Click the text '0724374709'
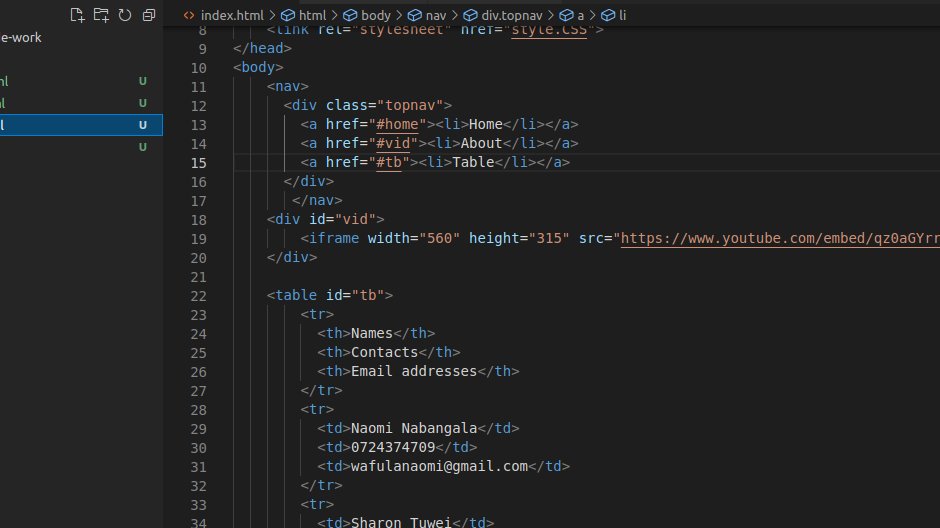The image size is (940, 528). (393, 448)
